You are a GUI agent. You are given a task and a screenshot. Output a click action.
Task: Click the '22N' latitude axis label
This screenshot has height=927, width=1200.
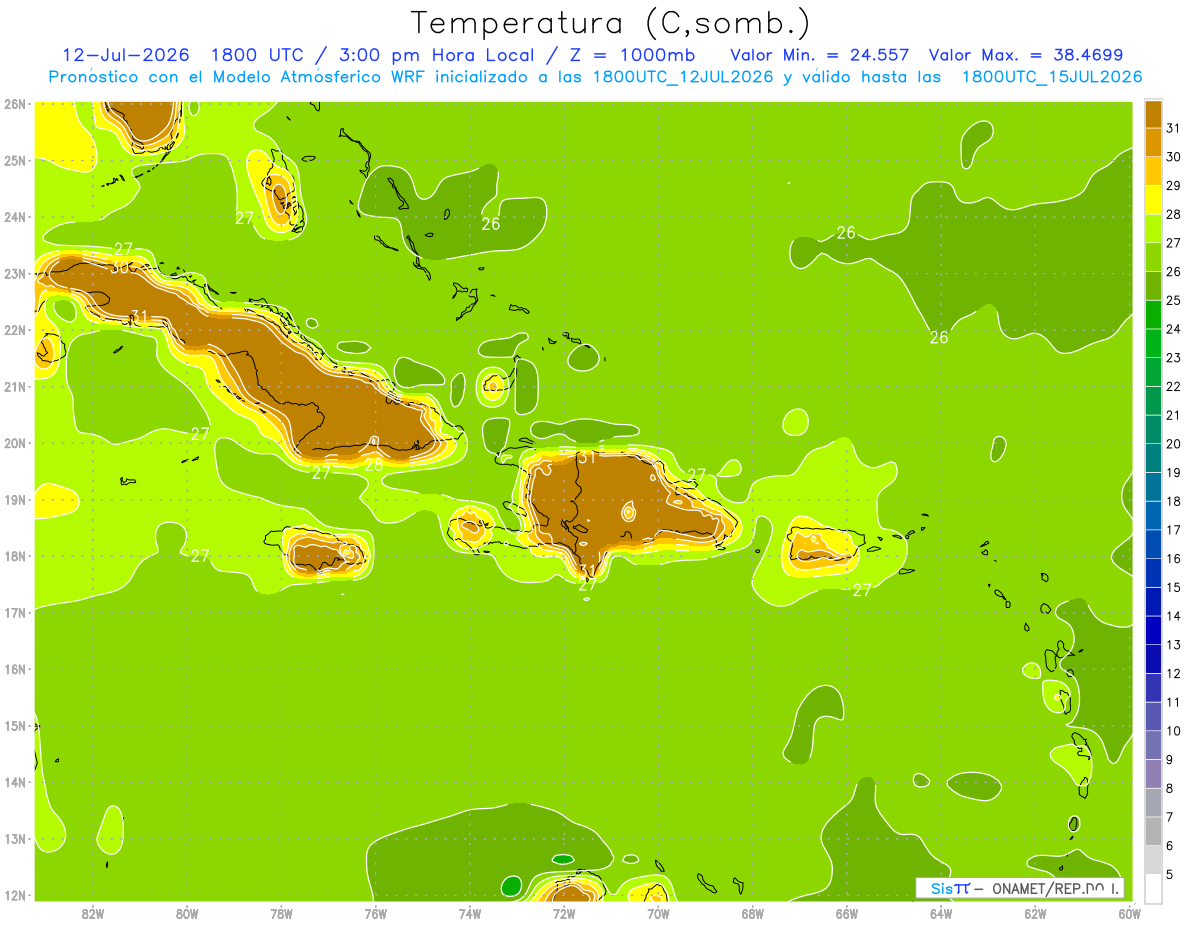pos(14,330)
